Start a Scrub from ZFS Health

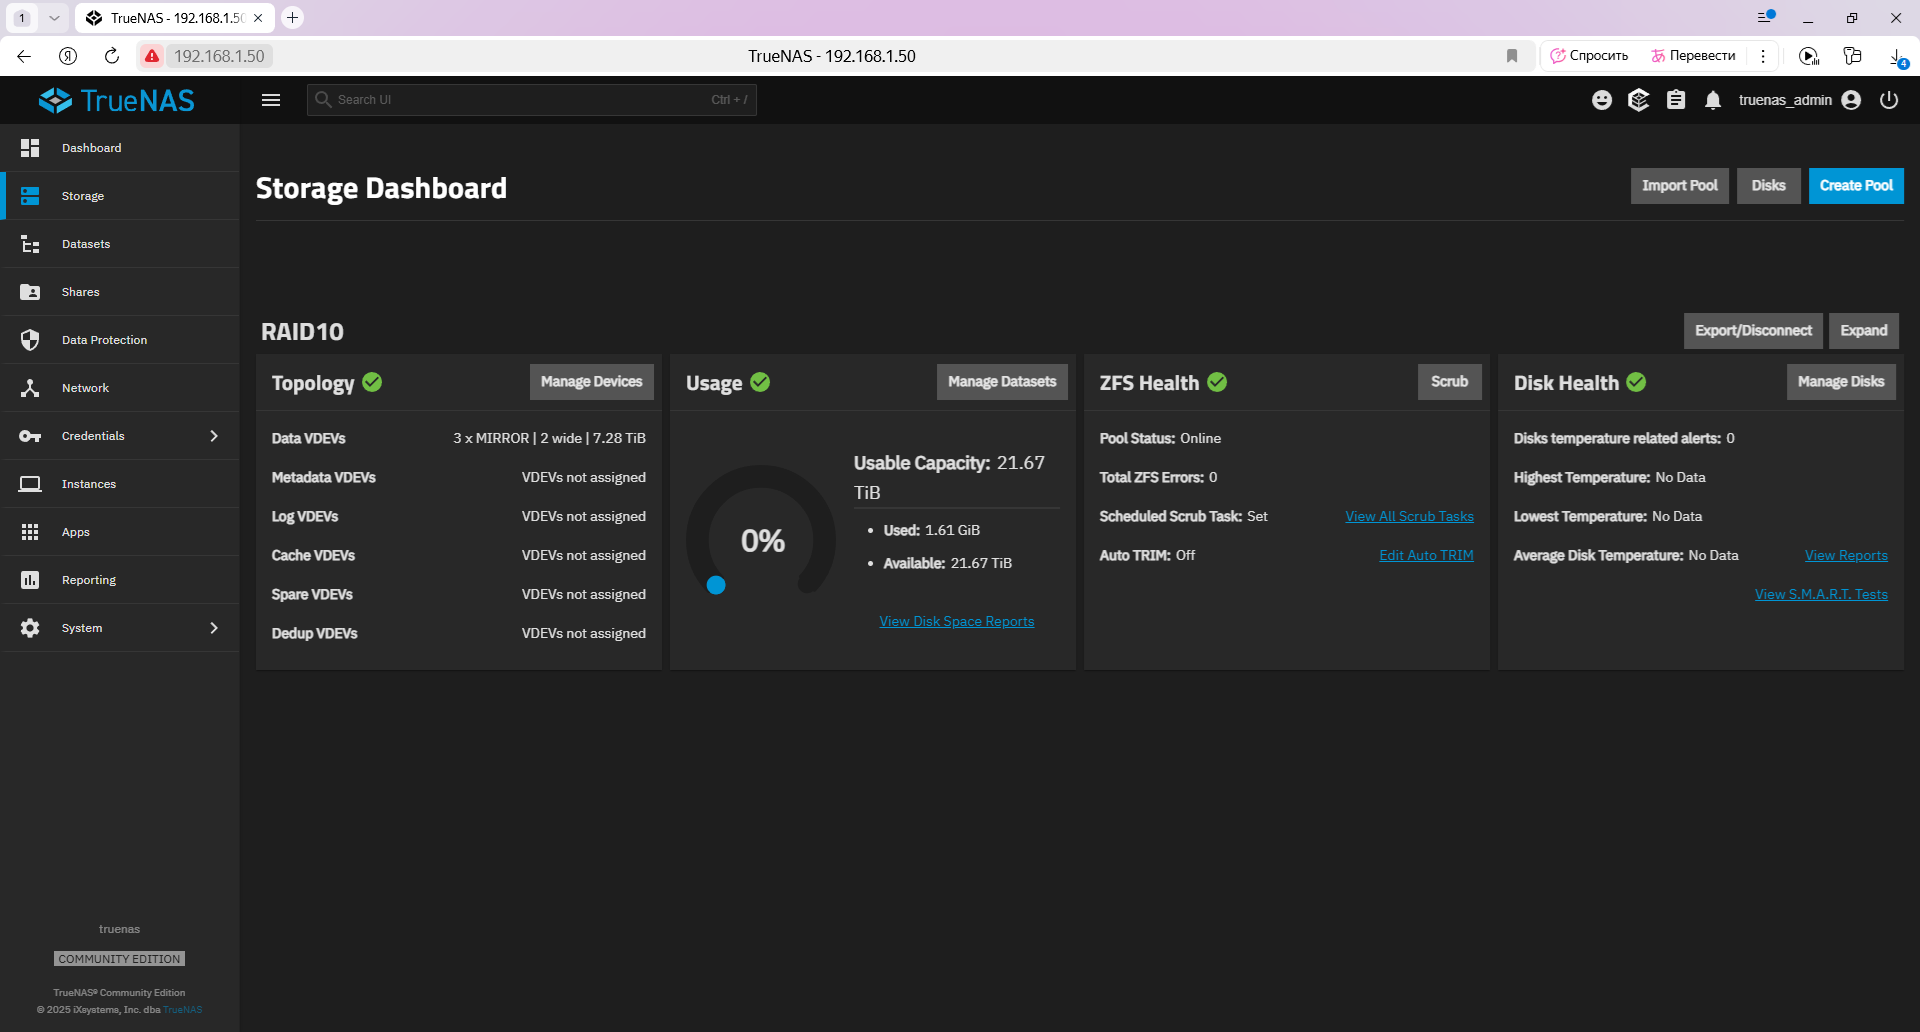pyautogui.click(x=1449, y=382)
